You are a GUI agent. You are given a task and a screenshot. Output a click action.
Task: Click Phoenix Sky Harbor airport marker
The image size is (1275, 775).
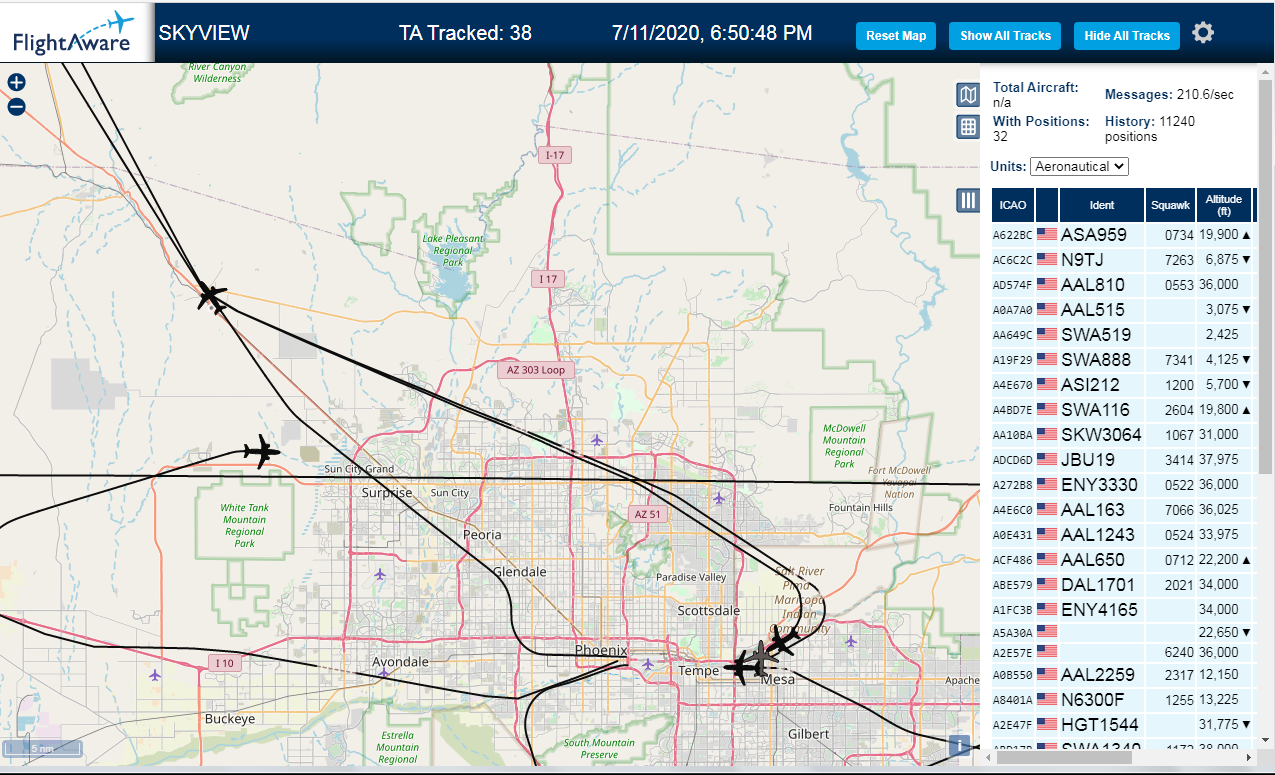pos(648,663)
